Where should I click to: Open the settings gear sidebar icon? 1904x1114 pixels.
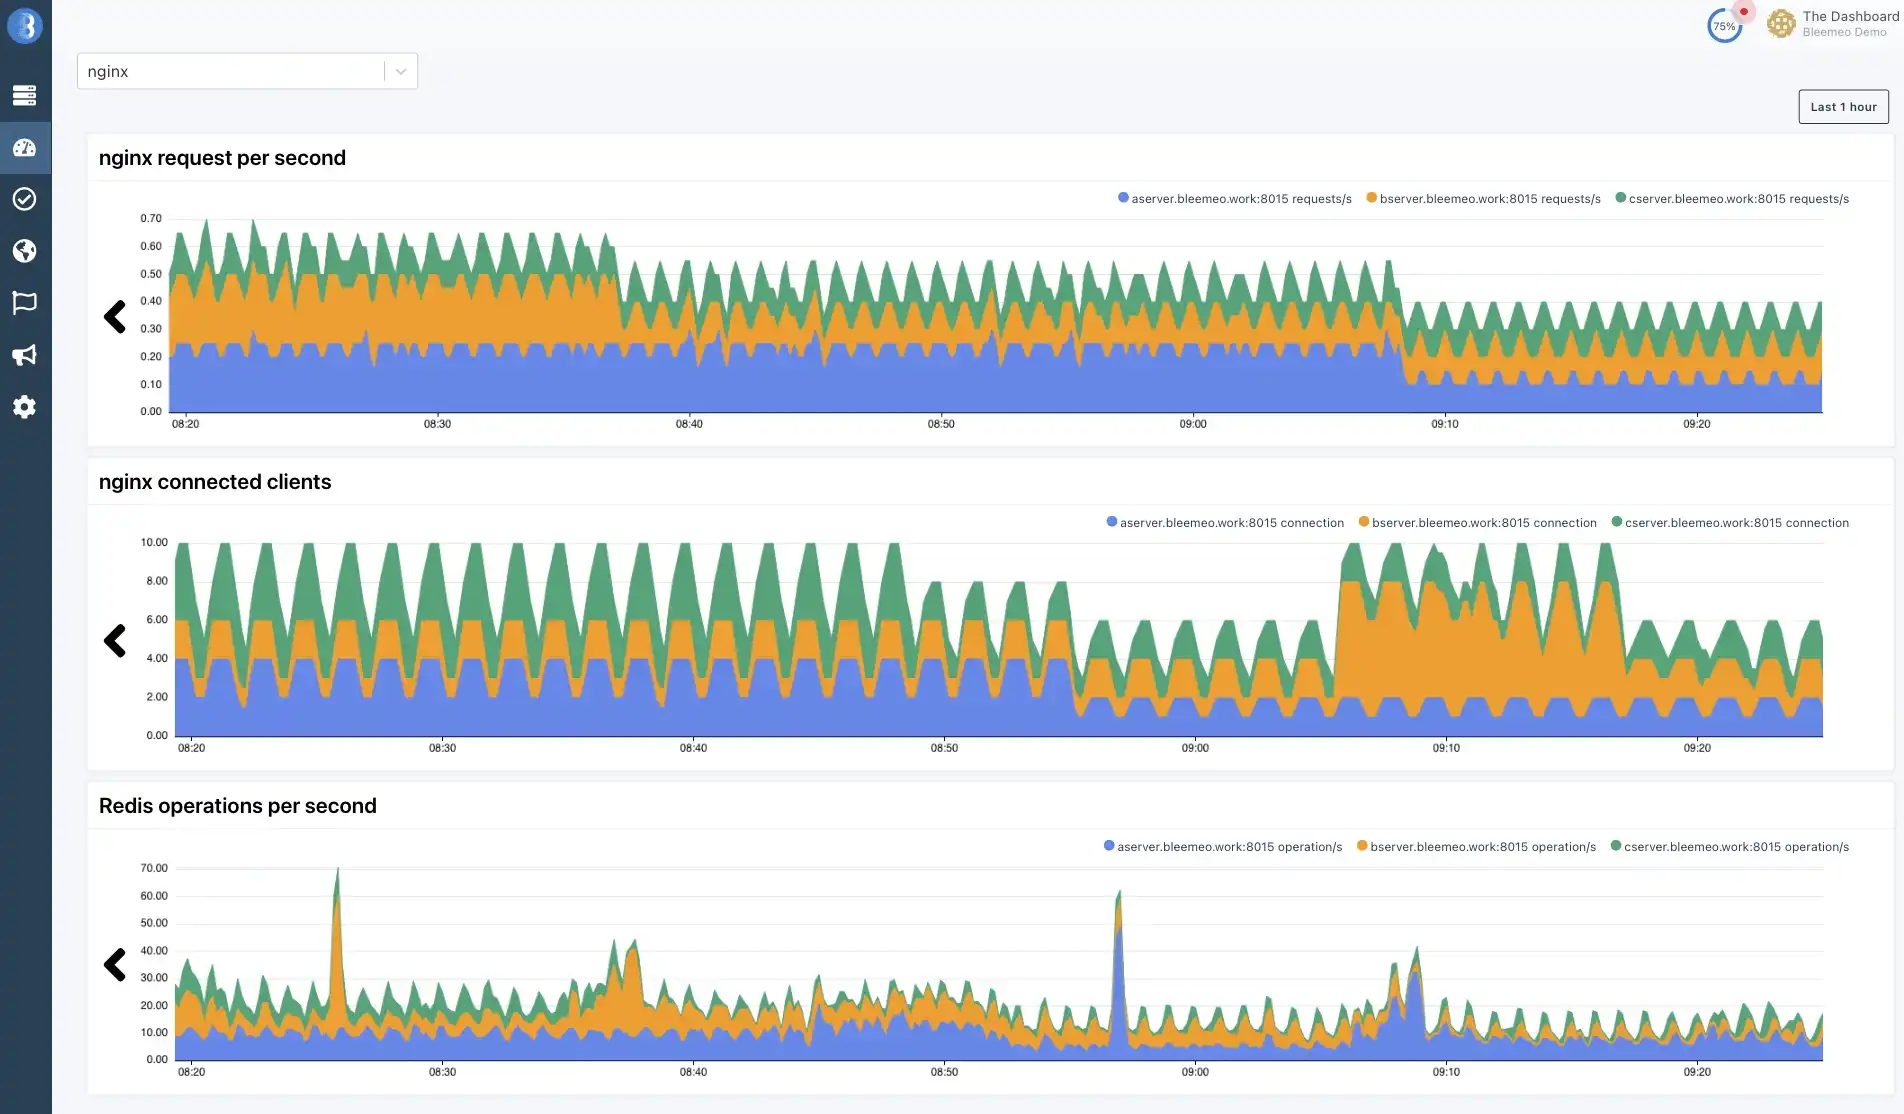(x=25, y=407)
